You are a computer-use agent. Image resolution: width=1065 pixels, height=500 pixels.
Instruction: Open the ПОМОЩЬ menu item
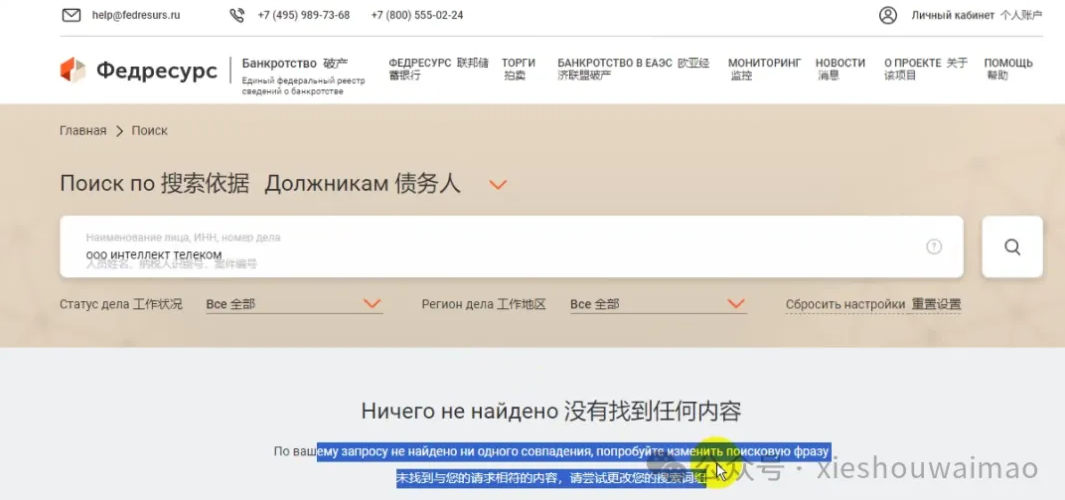tap(1008, 69)
